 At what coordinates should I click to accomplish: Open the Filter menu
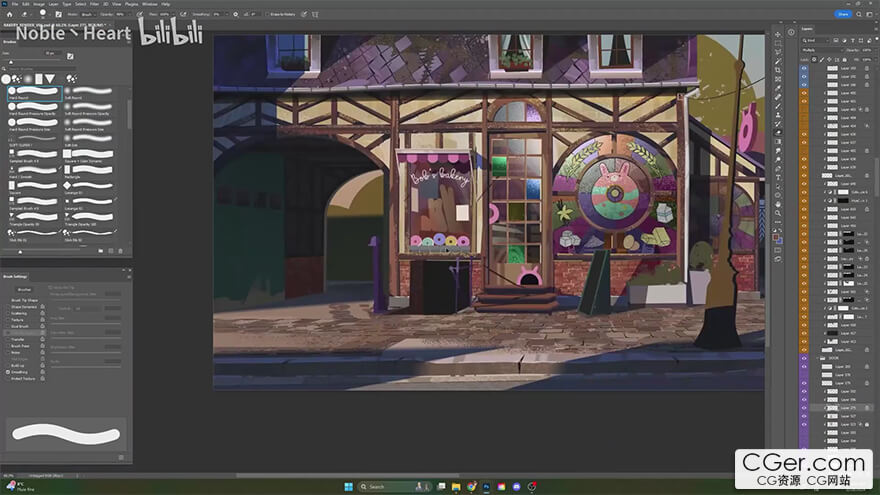(x=94, y=4)
